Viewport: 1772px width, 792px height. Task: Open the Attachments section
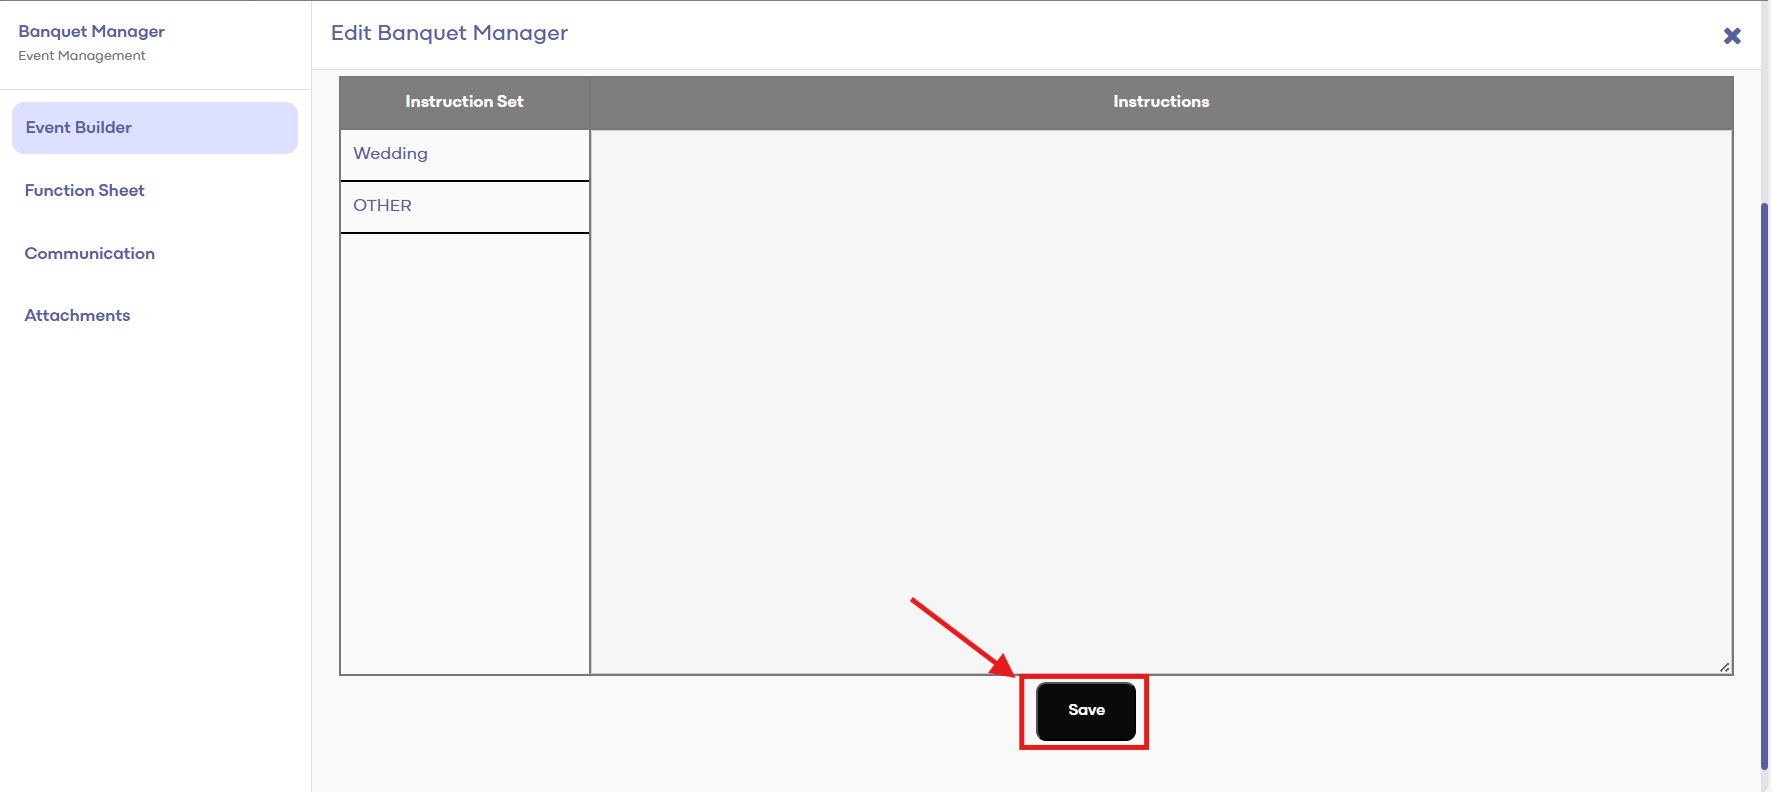pyautogui.click(x=78, y=315)
